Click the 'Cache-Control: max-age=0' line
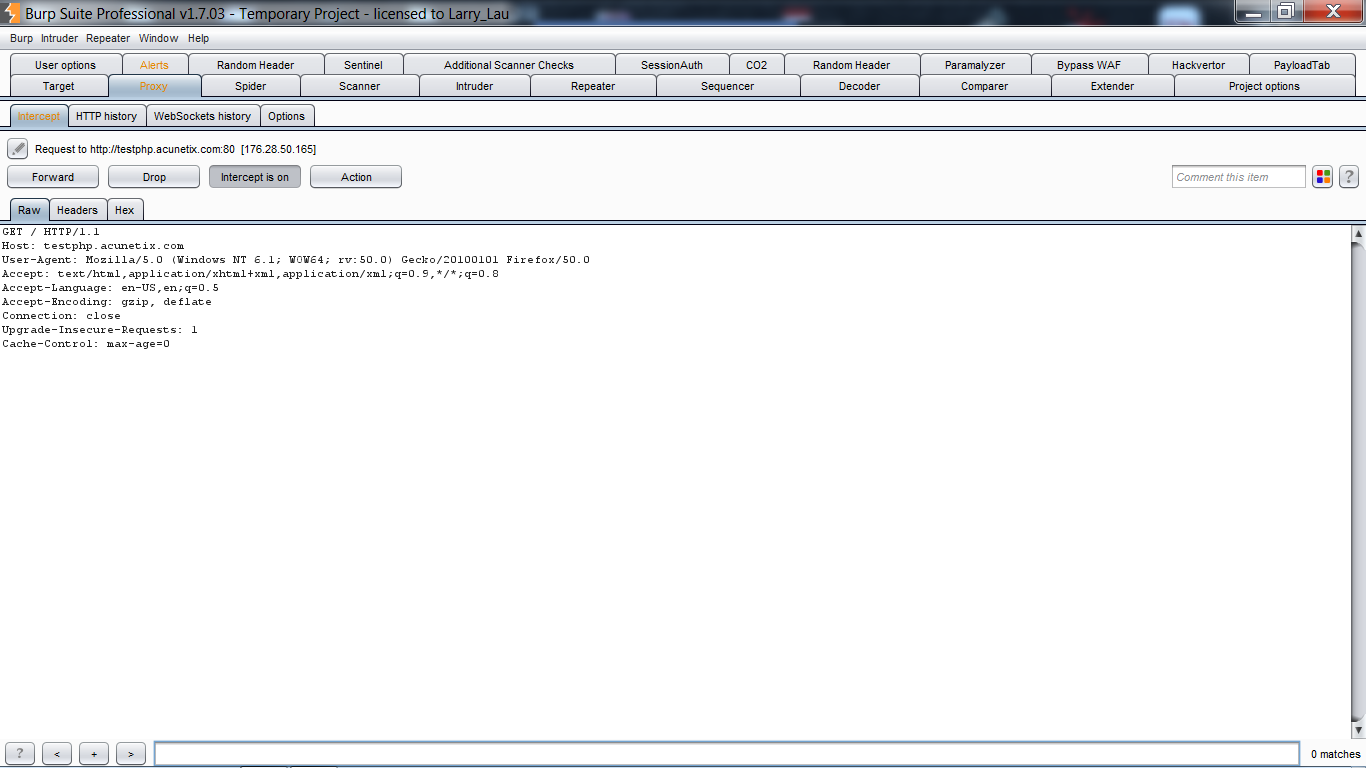Image resolution: width=1366 pixels, height=768 pixels. pos(86,344)
